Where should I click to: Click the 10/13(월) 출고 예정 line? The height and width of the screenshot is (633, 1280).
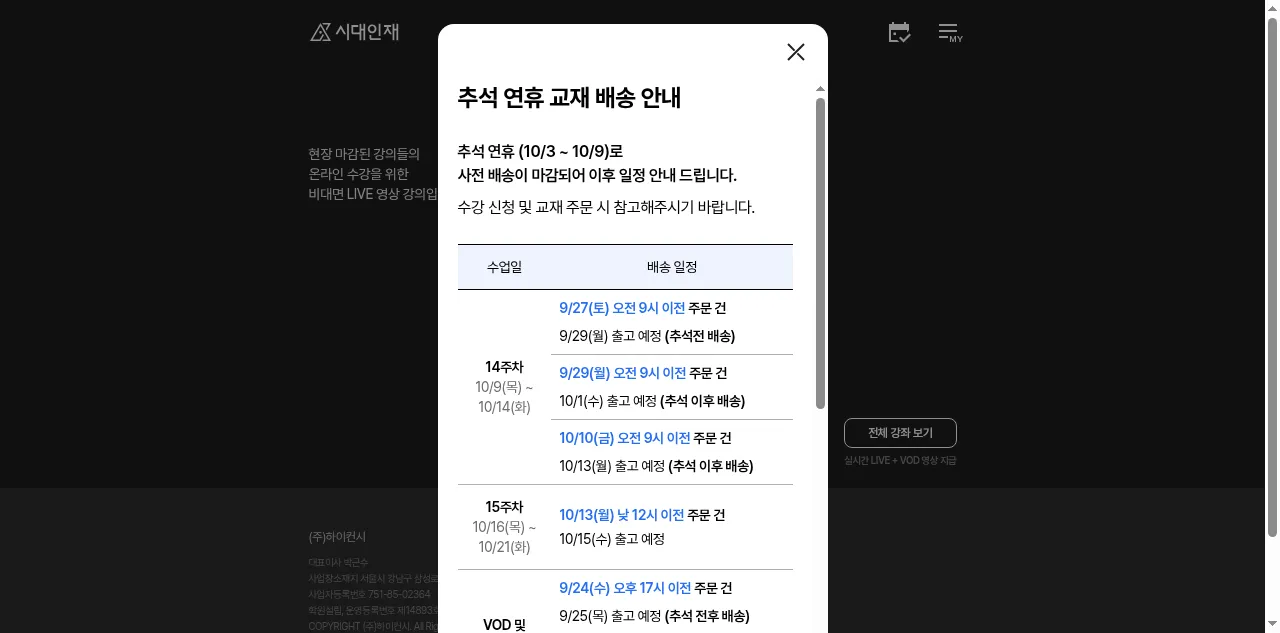[x=656, y=466]
